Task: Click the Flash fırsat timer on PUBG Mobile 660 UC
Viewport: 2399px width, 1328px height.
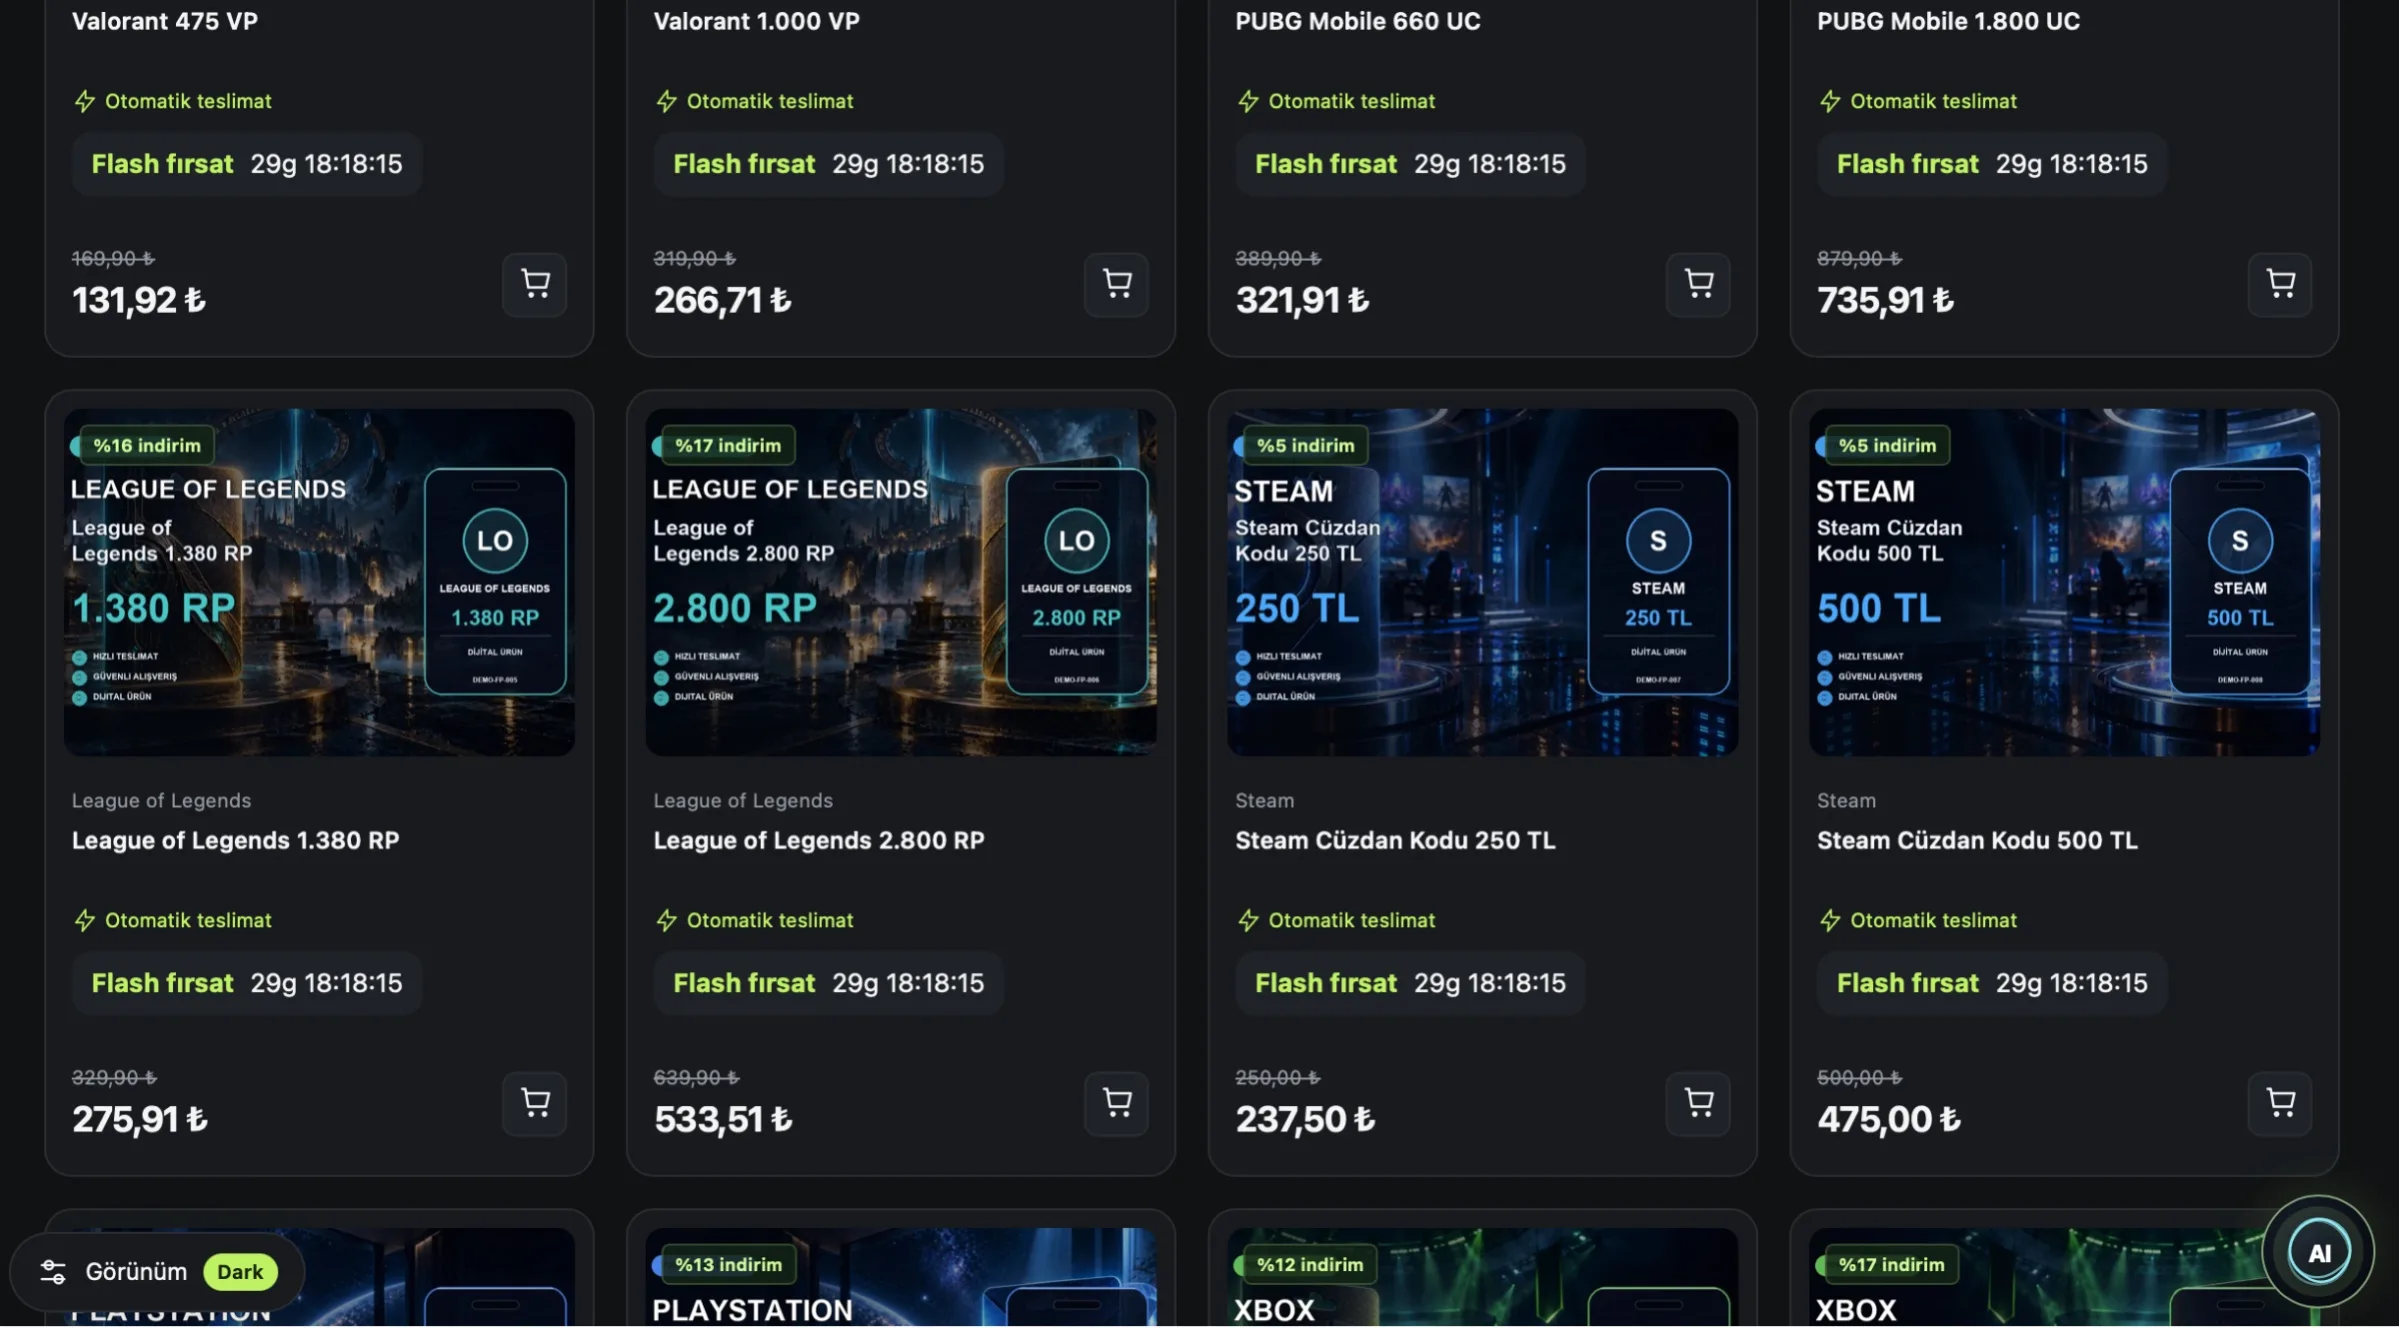Action: 1411,164
